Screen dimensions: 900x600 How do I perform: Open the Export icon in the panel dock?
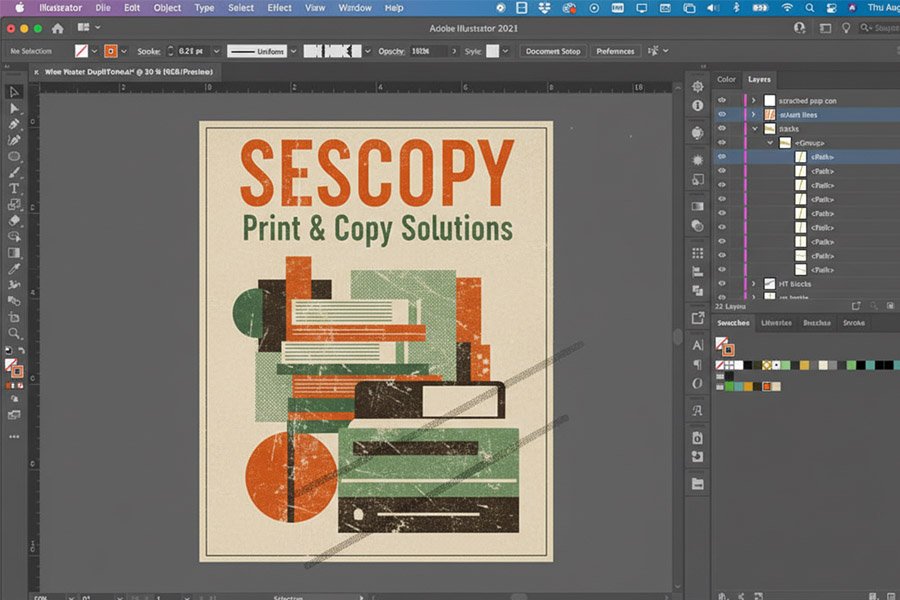point(697,318)
